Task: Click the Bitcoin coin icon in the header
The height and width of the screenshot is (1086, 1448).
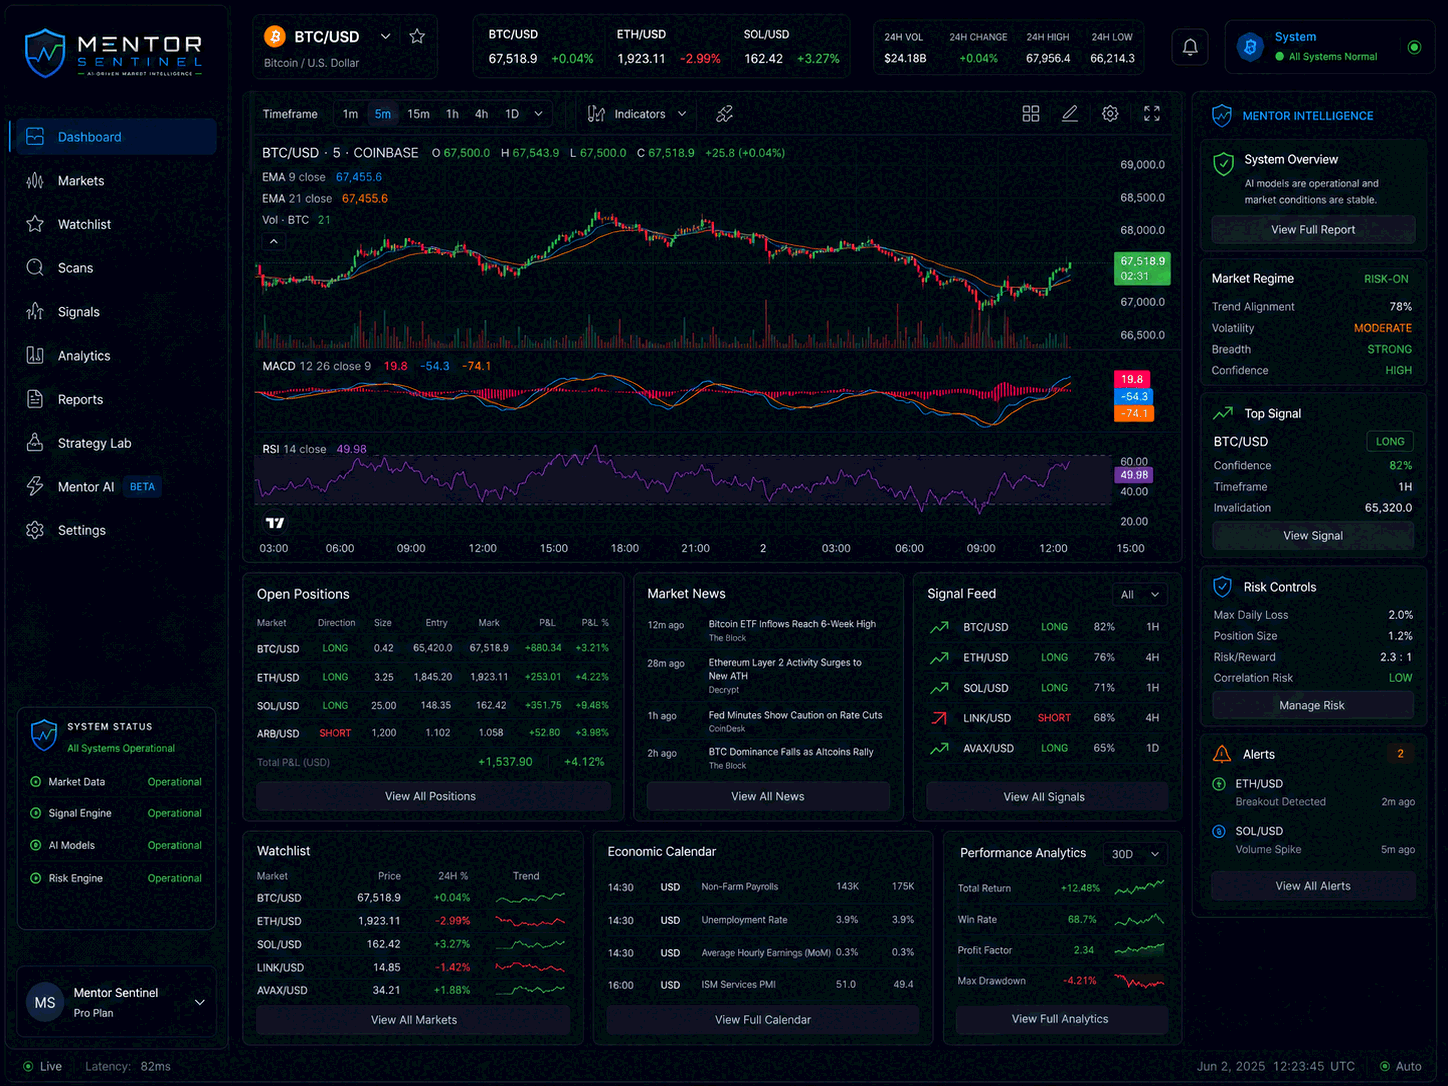Action: click(x=274, y=36)
